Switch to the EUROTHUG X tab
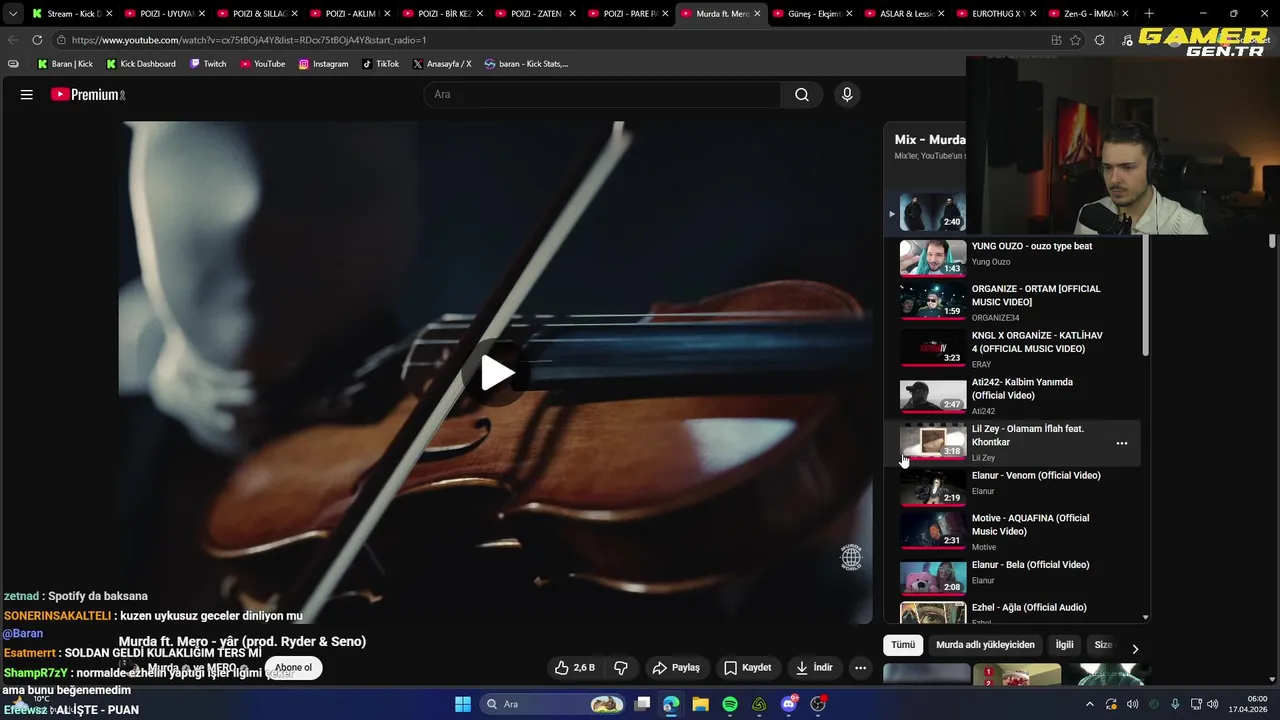 (x=999, y=14)
